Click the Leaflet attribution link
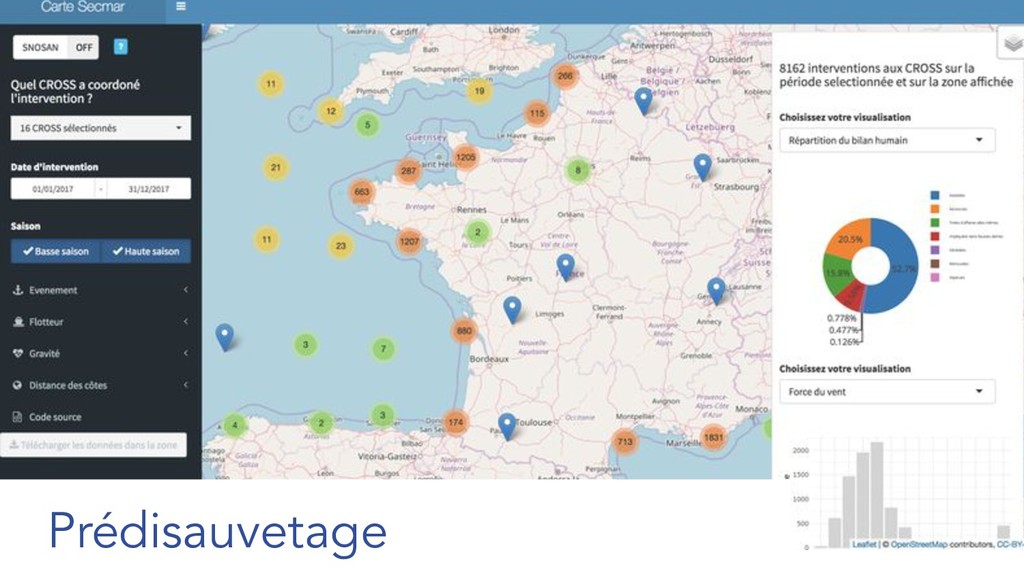This screenshot has width=1024, height=576. click(x=864, y=544)
